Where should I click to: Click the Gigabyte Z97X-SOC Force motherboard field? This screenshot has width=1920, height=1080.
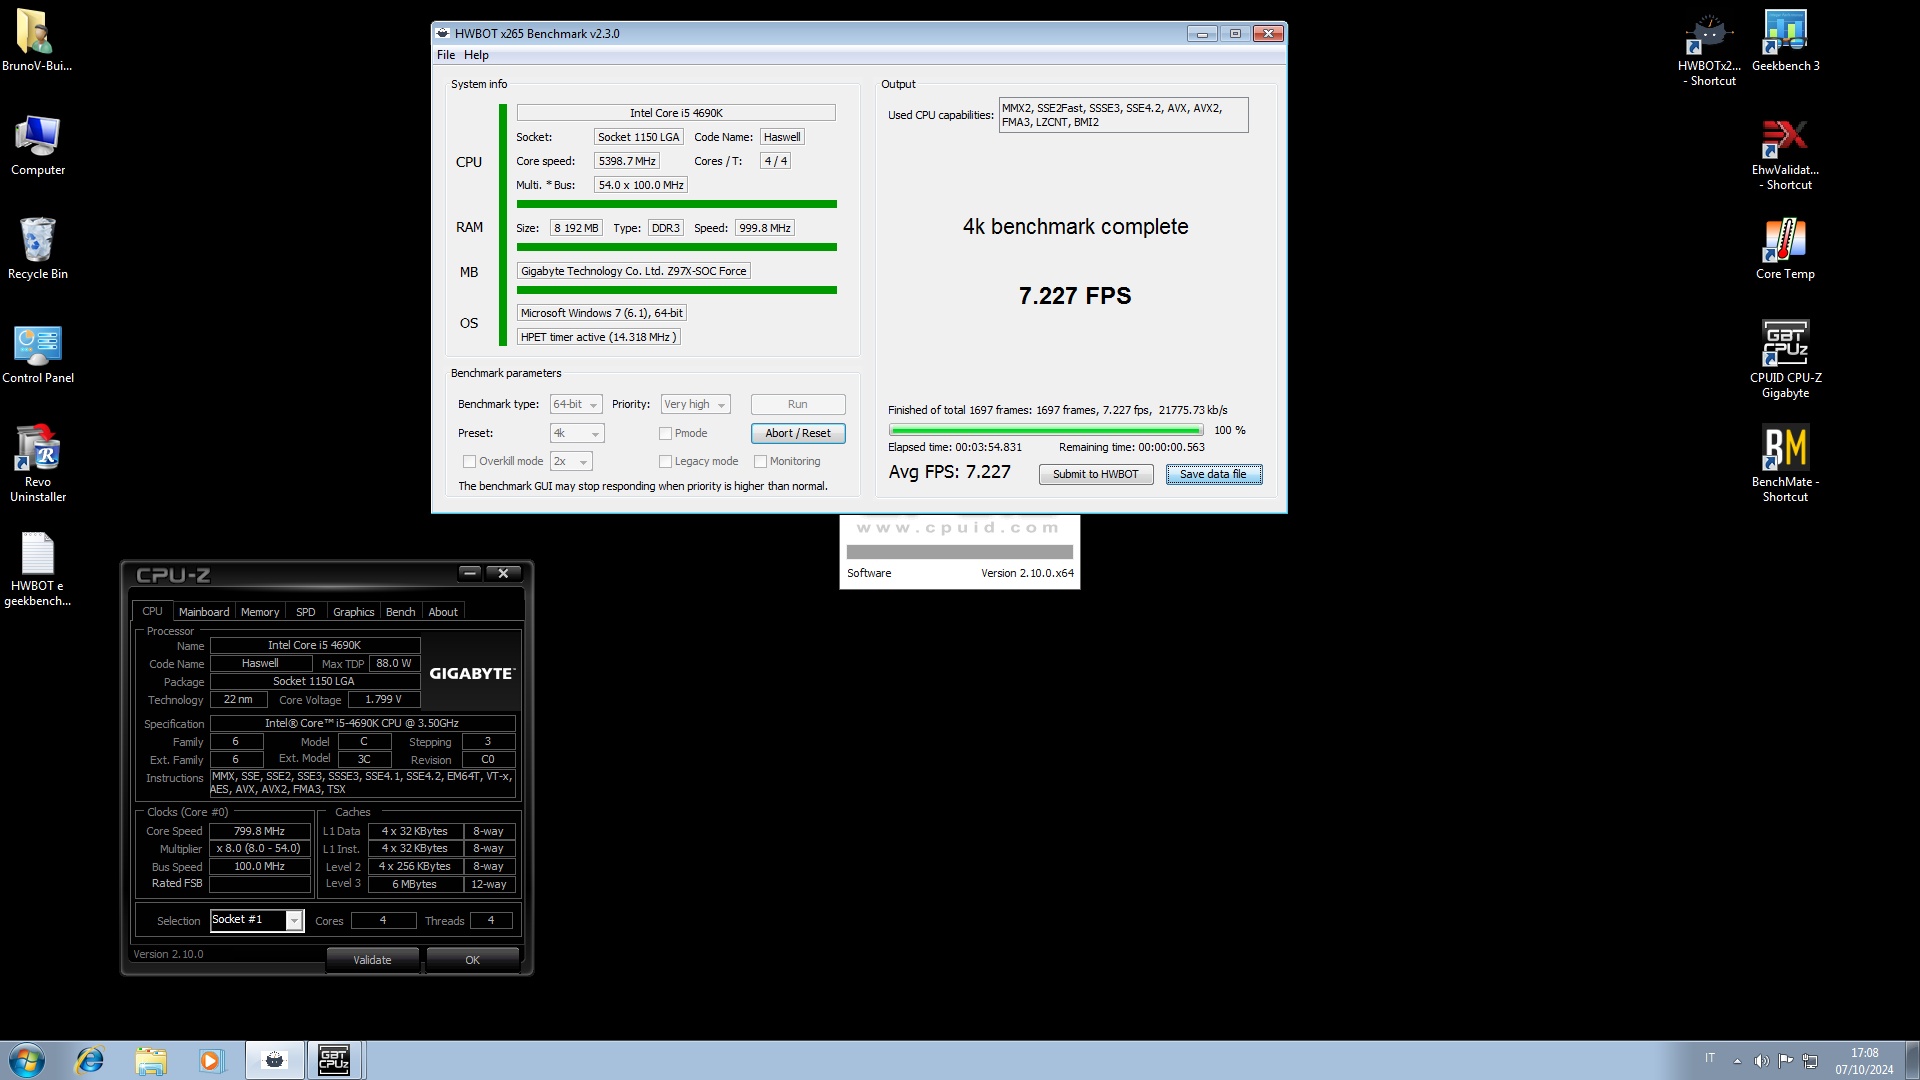pos(633,271)
